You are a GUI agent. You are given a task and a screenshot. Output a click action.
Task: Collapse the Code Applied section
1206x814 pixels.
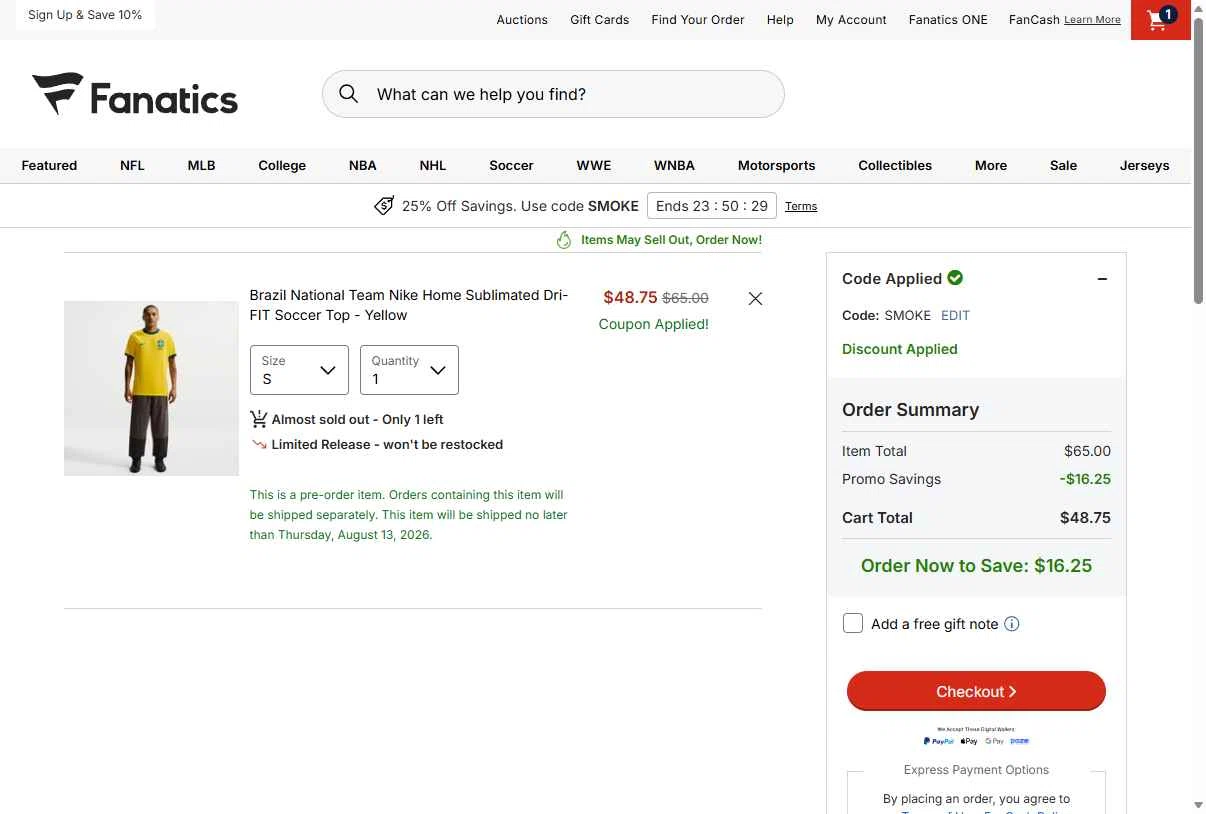tap(1102, 279)
